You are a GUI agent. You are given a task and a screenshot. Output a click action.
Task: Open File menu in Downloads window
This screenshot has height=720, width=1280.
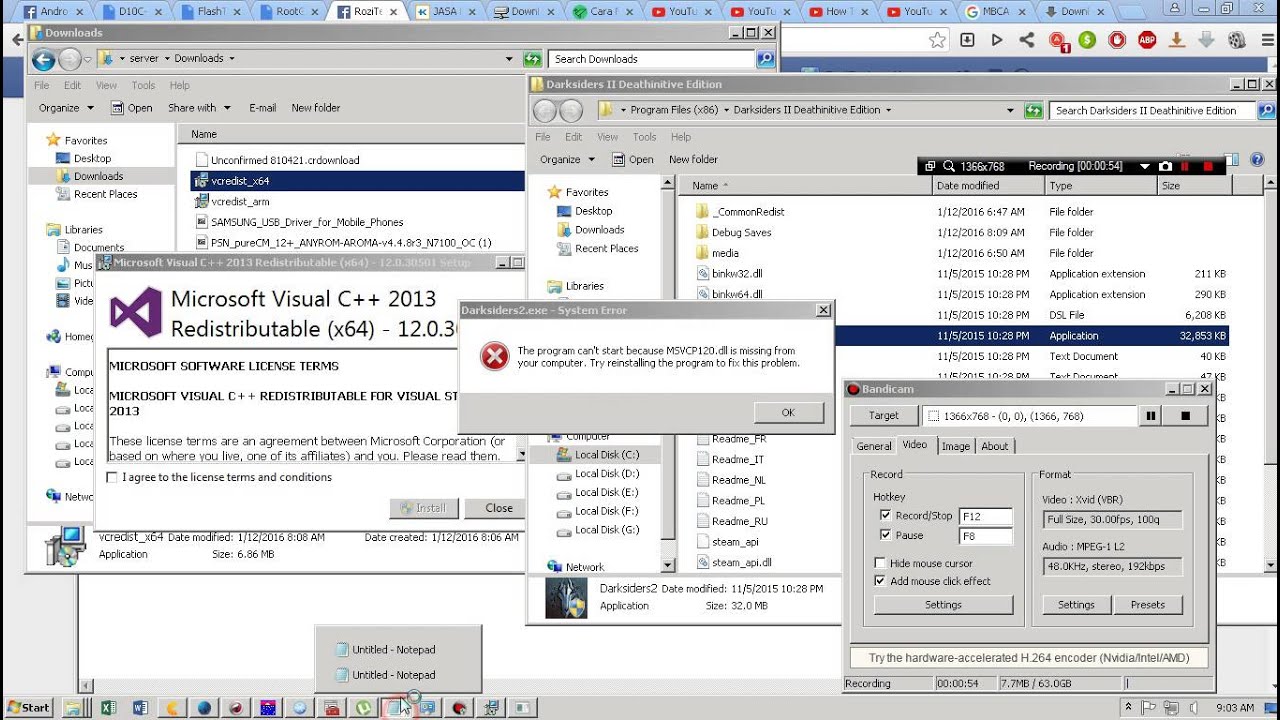(42, 86)
